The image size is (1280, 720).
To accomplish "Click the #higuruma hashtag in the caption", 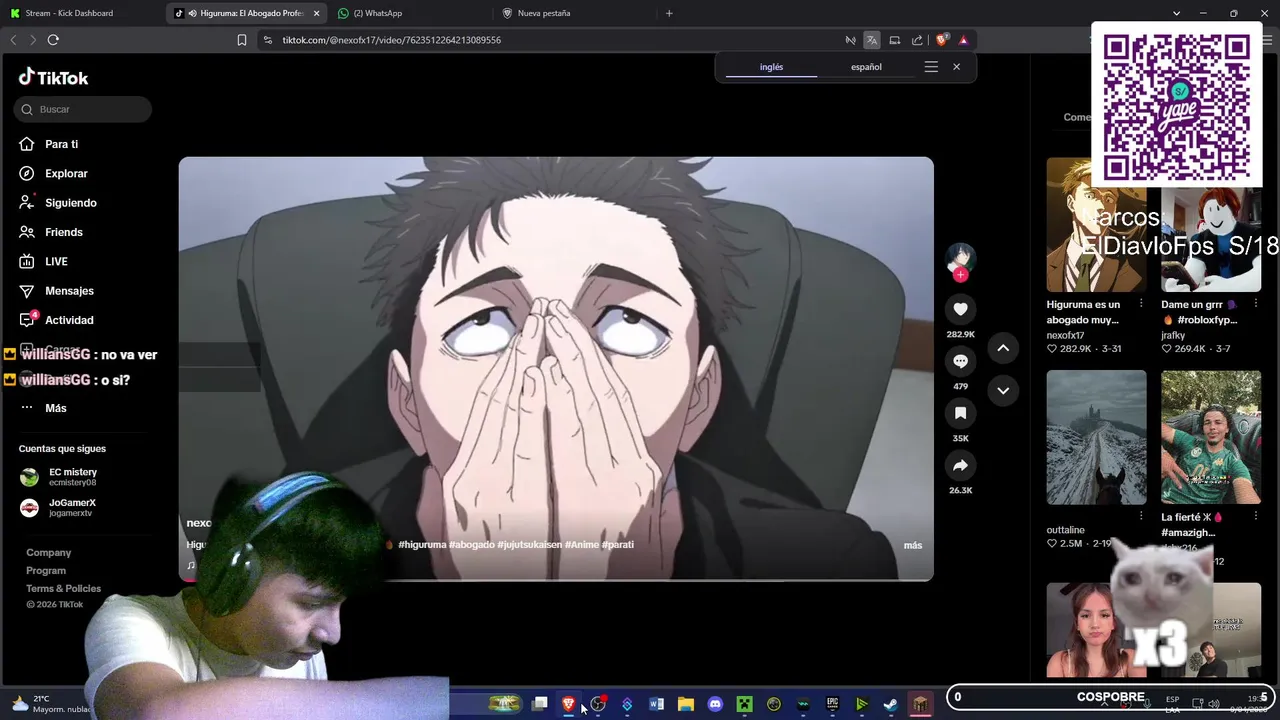I will point(422,545).
